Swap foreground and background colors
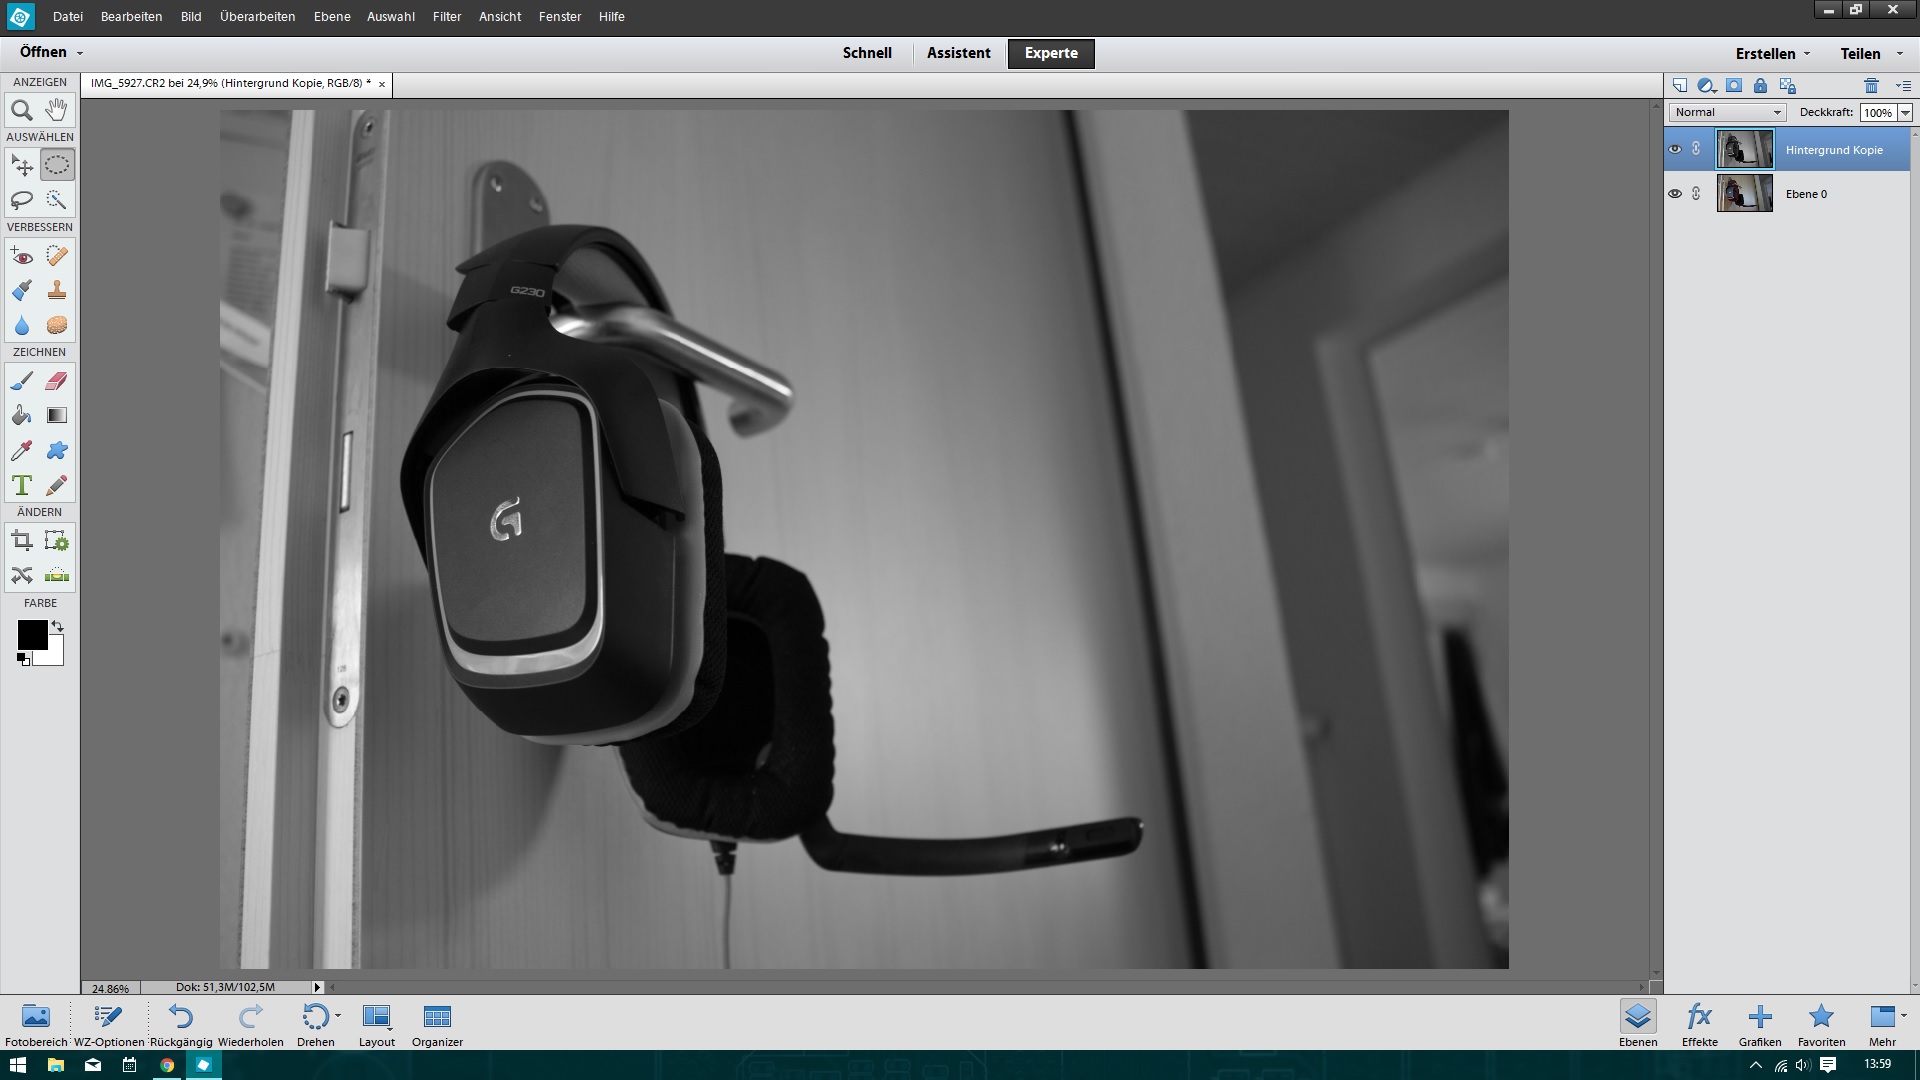 [x=58, y=627]
